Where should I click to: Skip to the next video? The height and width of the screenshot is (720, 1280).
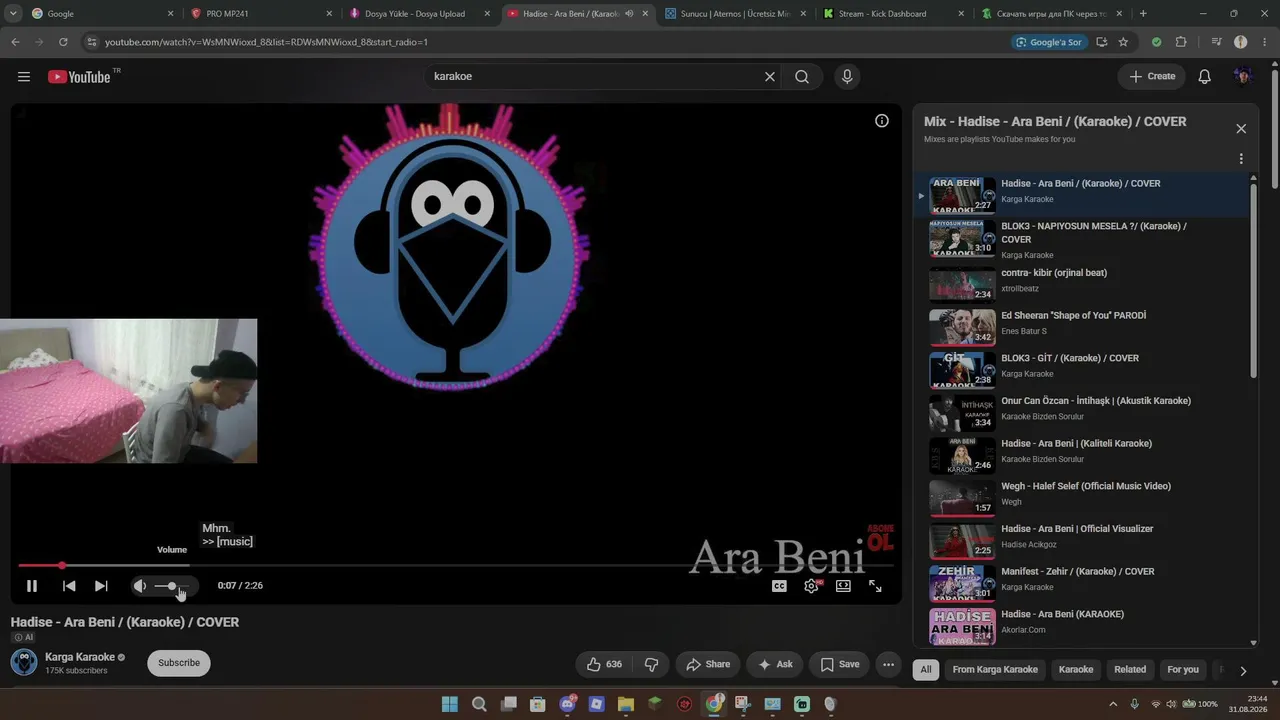click(101, 586)
